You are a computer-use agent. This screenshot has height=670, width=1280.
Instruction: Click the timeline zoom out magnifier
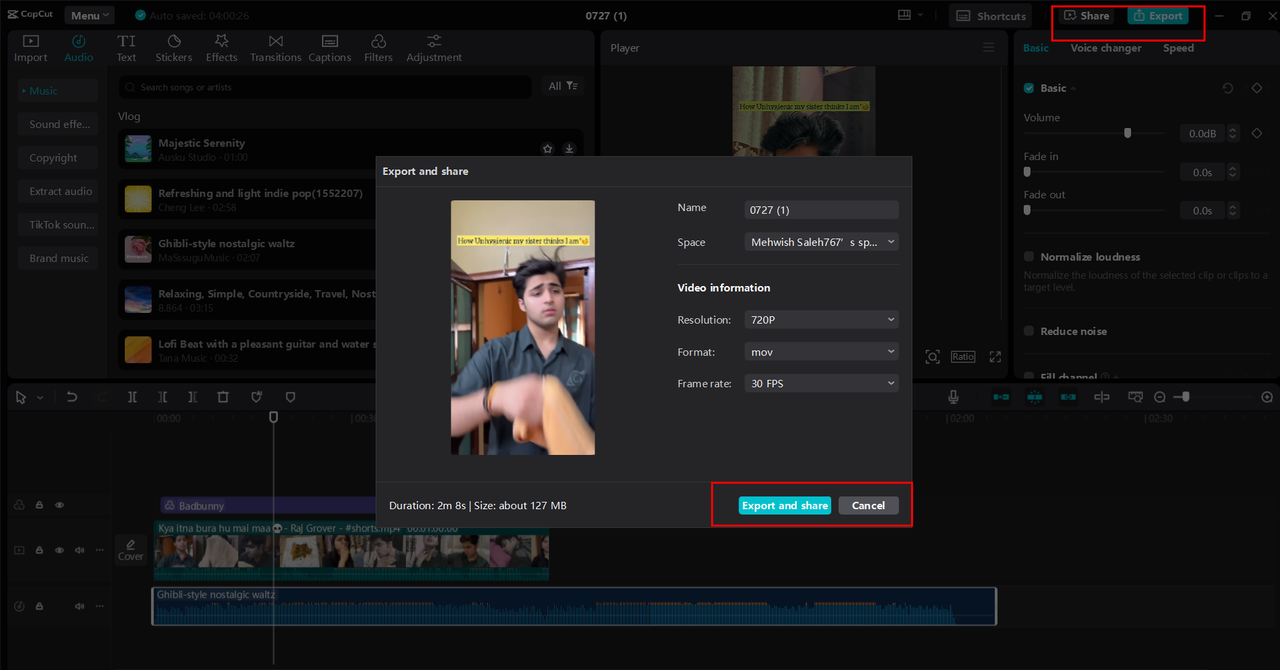coord(1160,397)
